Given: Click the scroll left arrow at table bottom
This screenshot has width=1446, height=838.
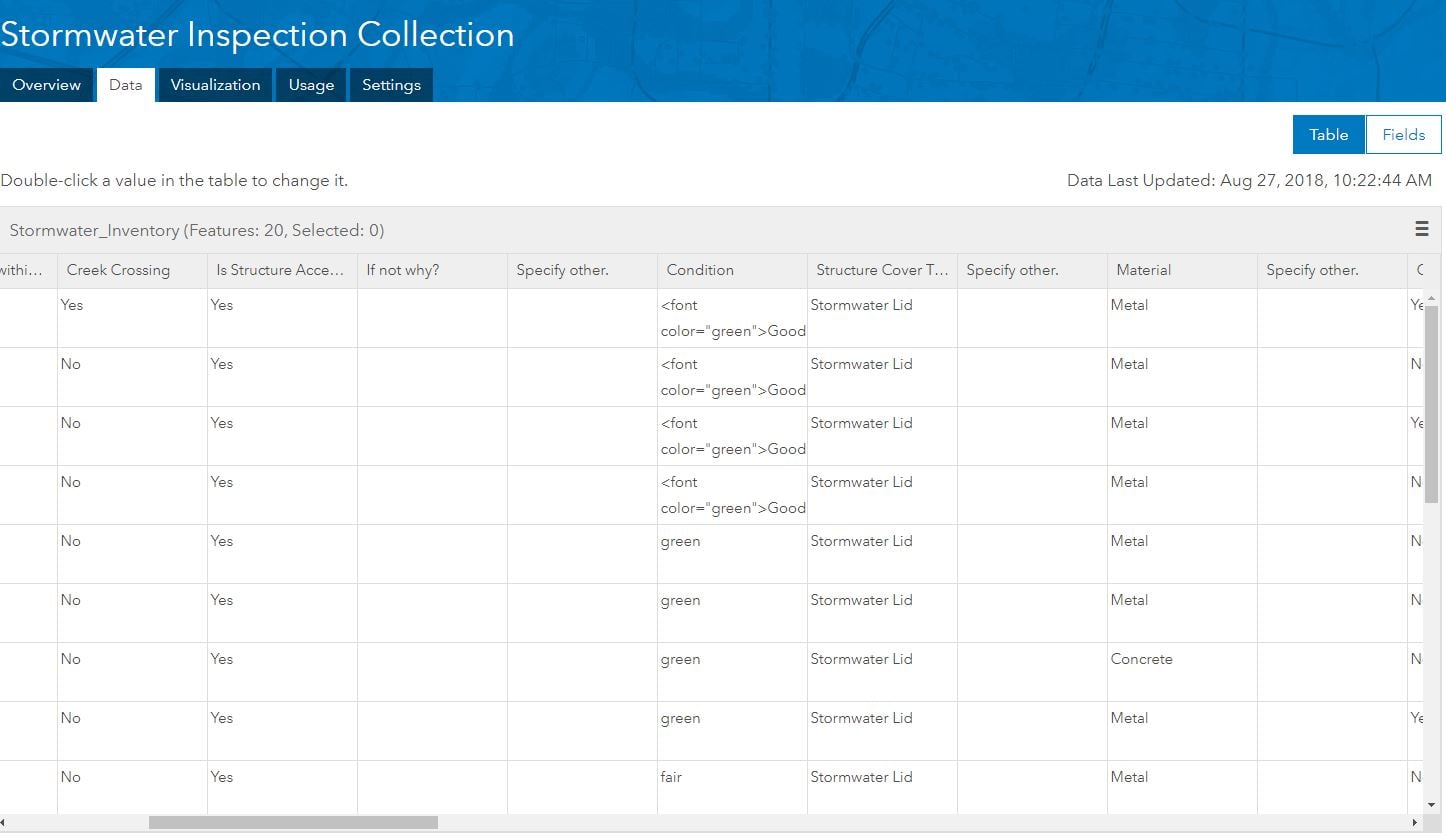Looking at the screenshot, I should [x=5, y=822].
